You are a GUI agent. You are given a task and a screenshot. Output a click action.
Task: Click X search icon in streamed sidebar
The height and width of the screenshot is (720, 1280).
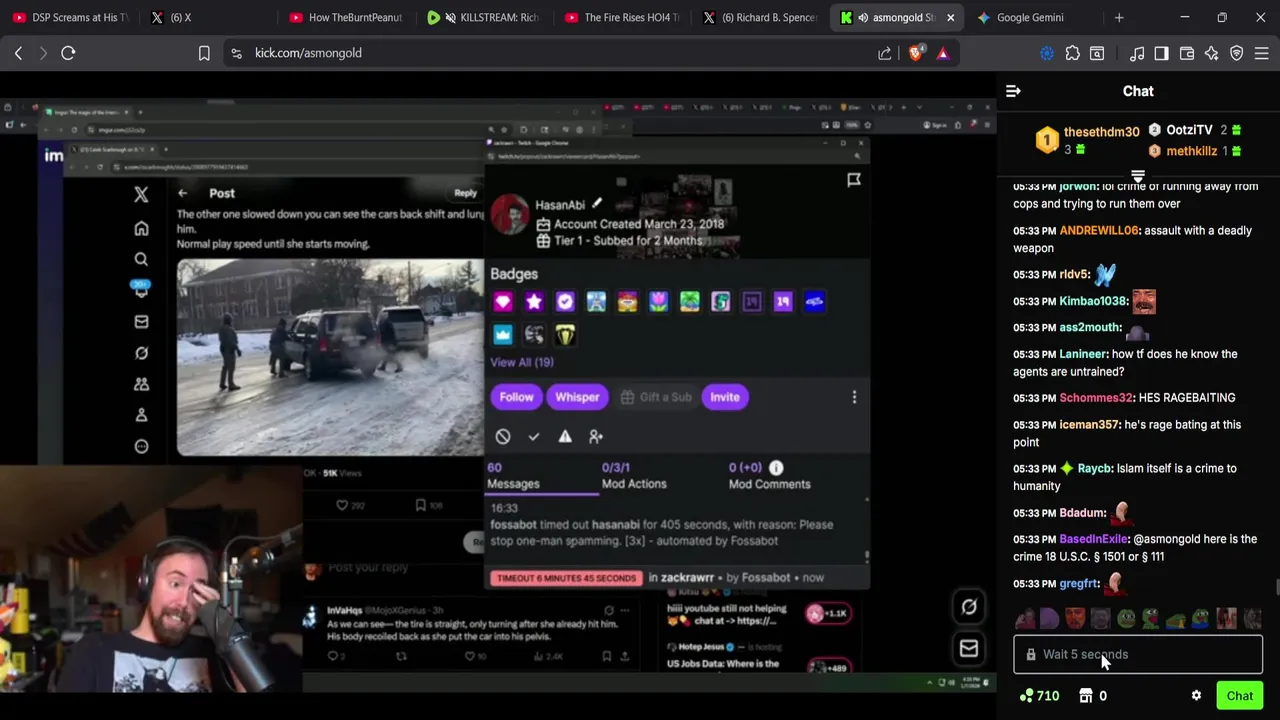click(x=141, y=259)
